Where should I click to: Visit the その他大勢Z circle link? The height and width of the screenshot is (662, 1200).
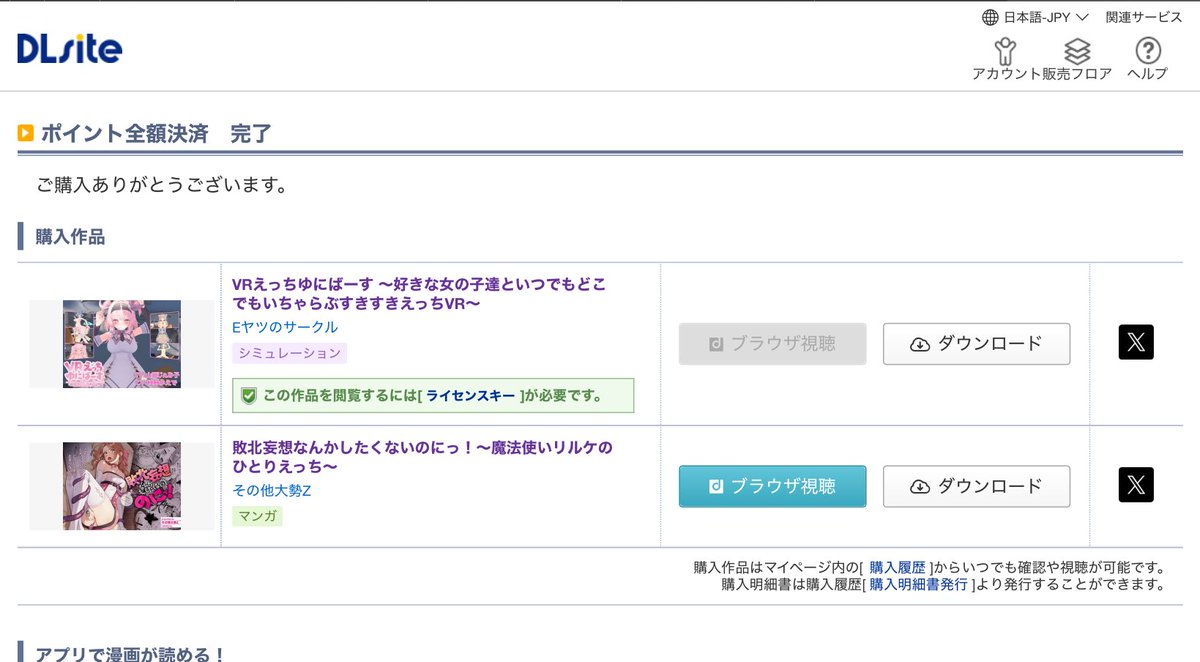click(x=272, y=490)
